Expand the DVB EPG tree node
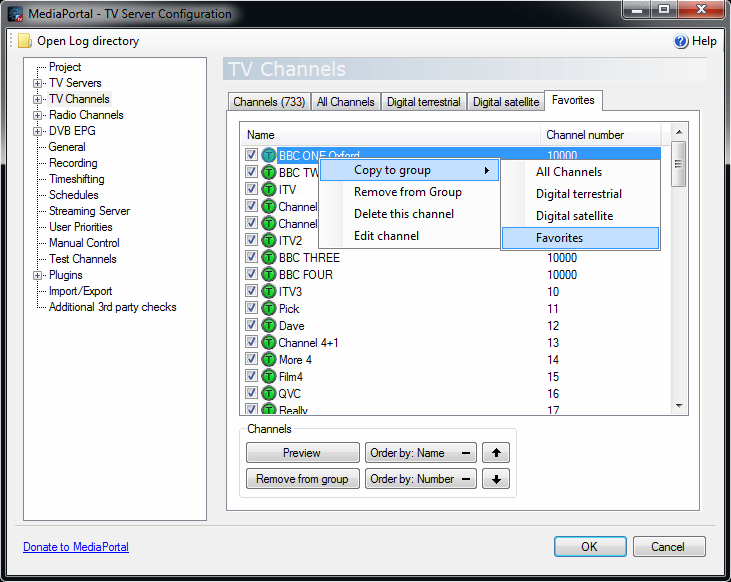Screen dimensions: 731x582 tap(37, 132)
